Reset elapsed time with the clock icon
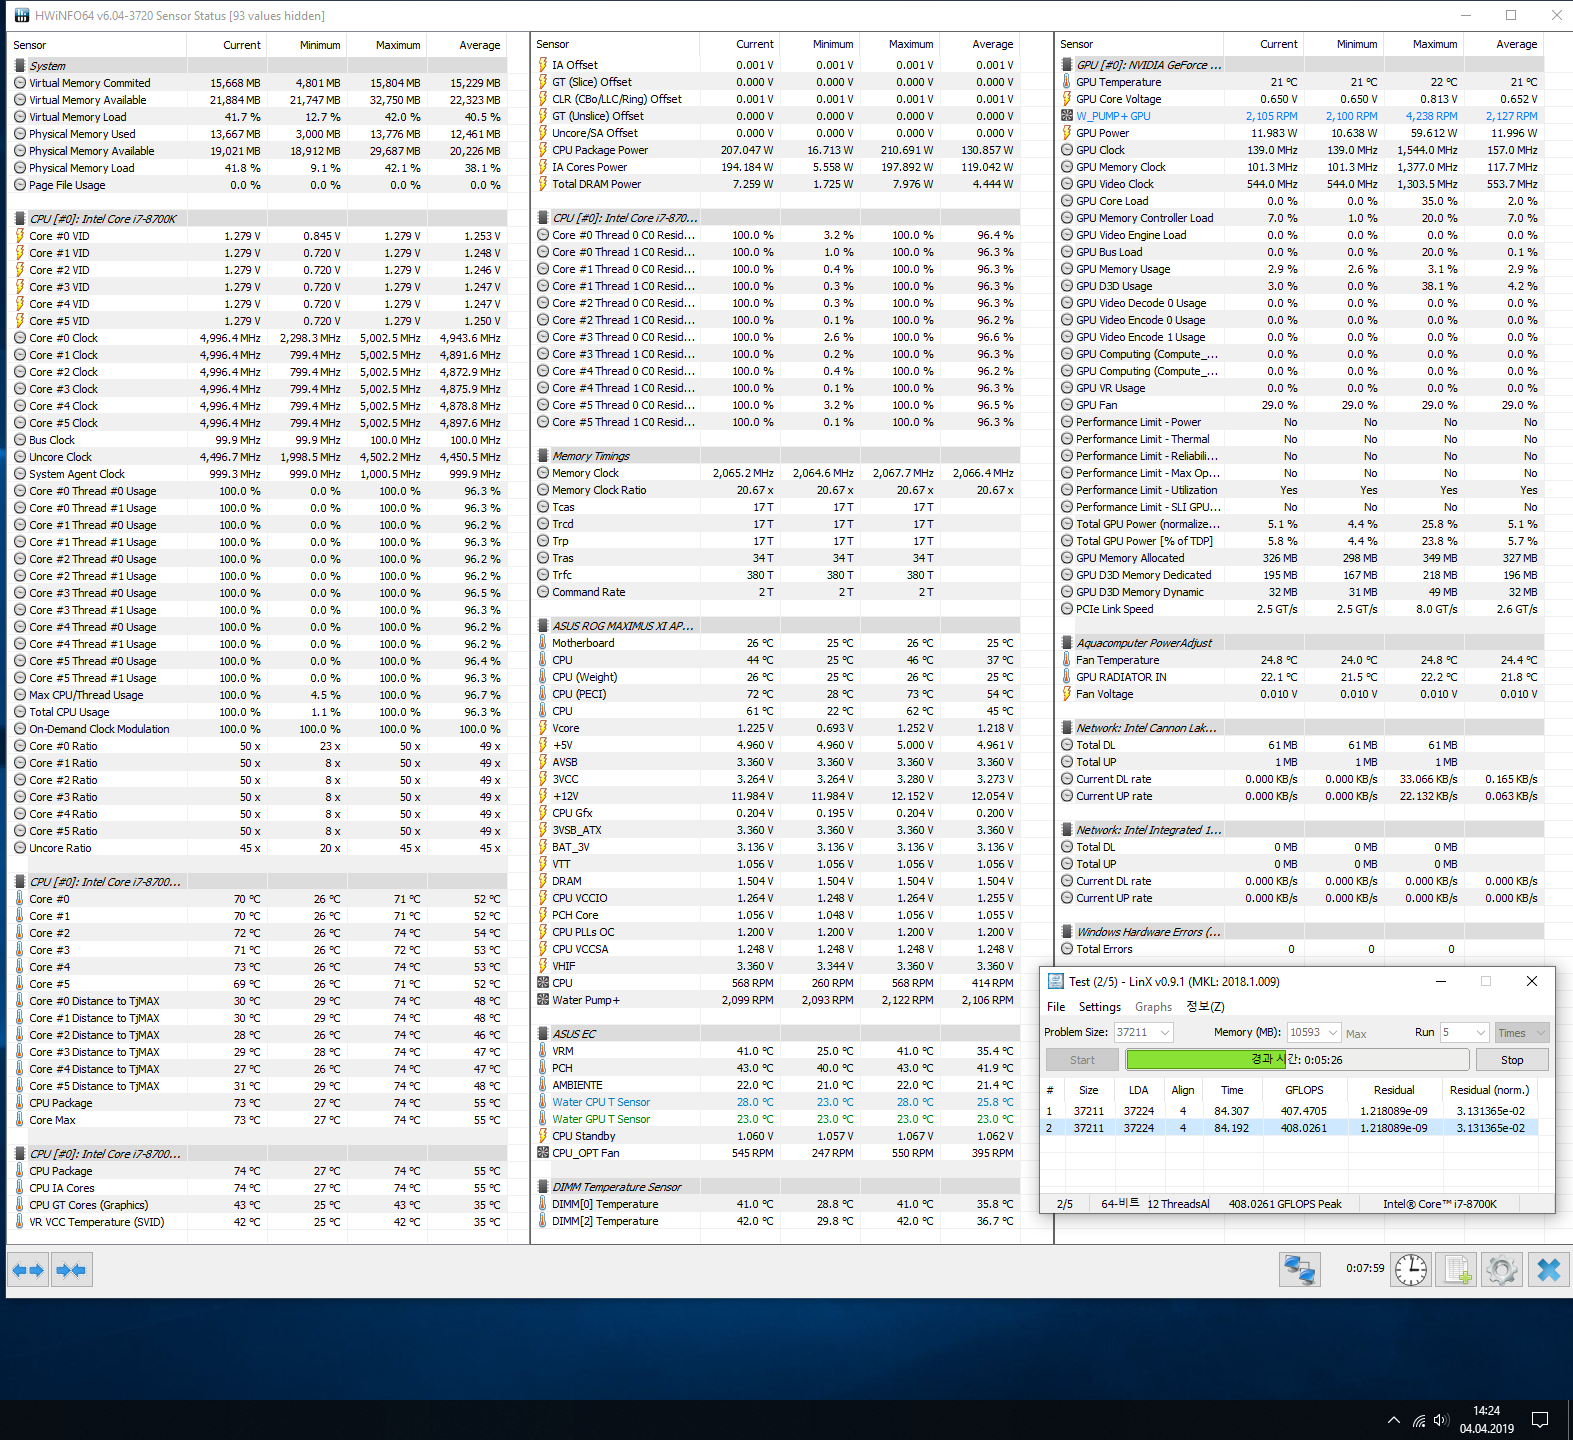The height and width of the screenshot is (1440, 1573). coord(1411,1270)
